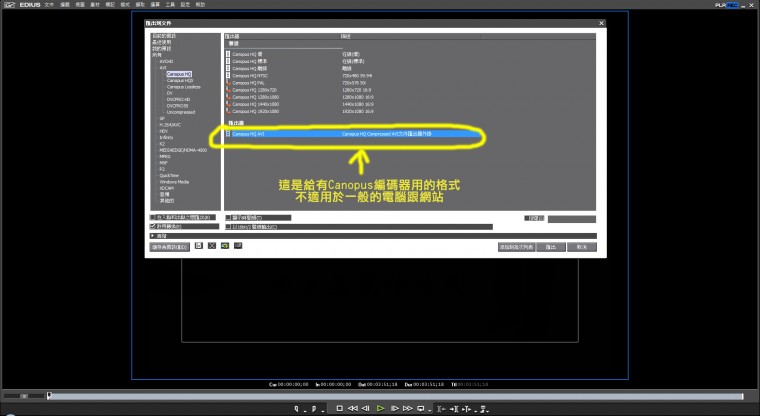The width and height of the screenshot is (760, 416).
Task: Click the overwrite to timeline icon
Action: tap(454, 409)
